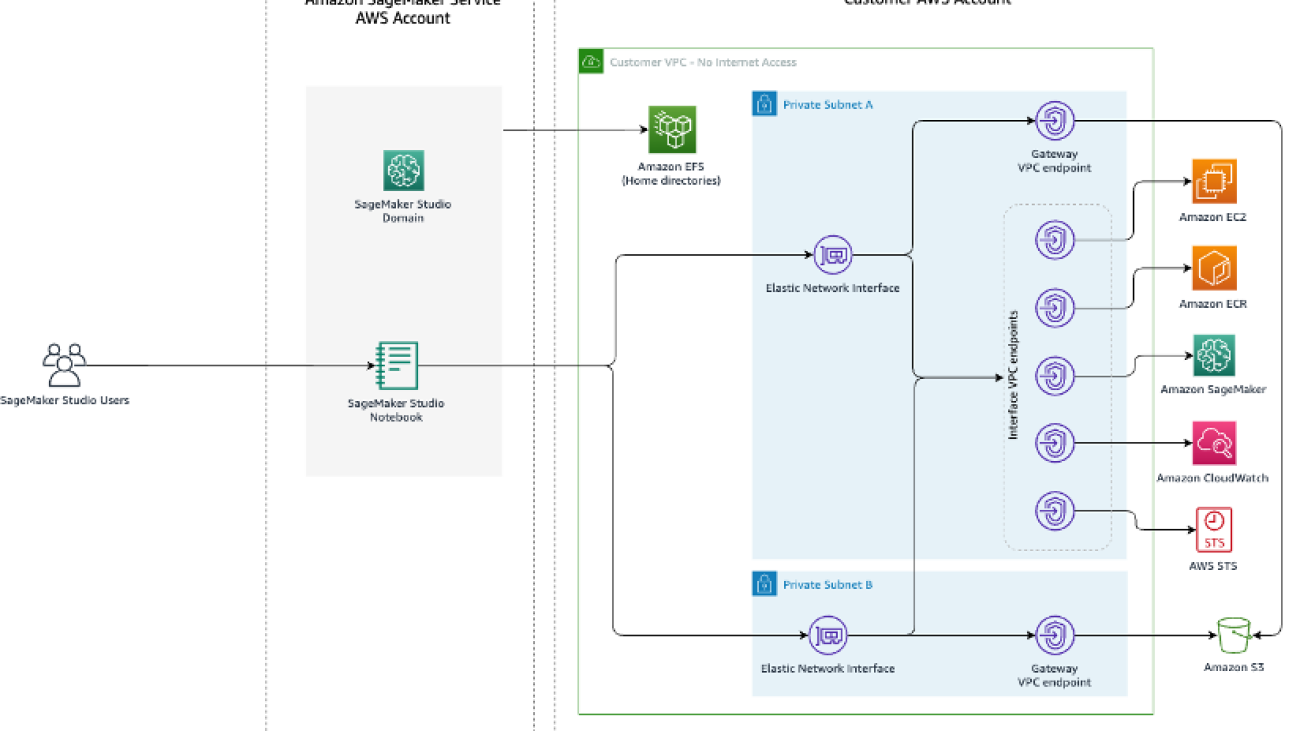Click interface endpoint icon linked to Amazon EC2
Screen dimensions: 1300x731
click(x=1055, y=240)
